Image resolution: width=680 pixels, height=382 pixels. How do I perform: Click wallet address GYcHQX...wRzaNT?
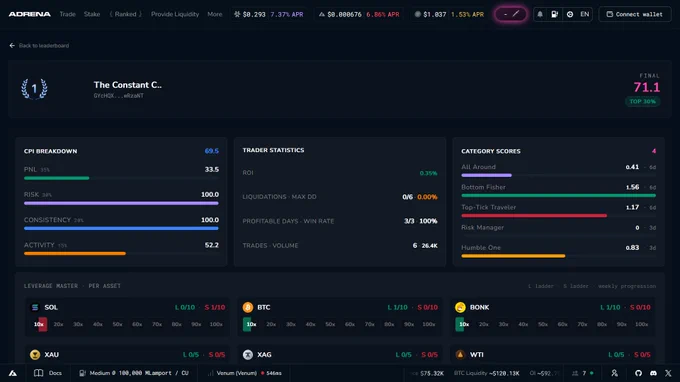[118, 96]
